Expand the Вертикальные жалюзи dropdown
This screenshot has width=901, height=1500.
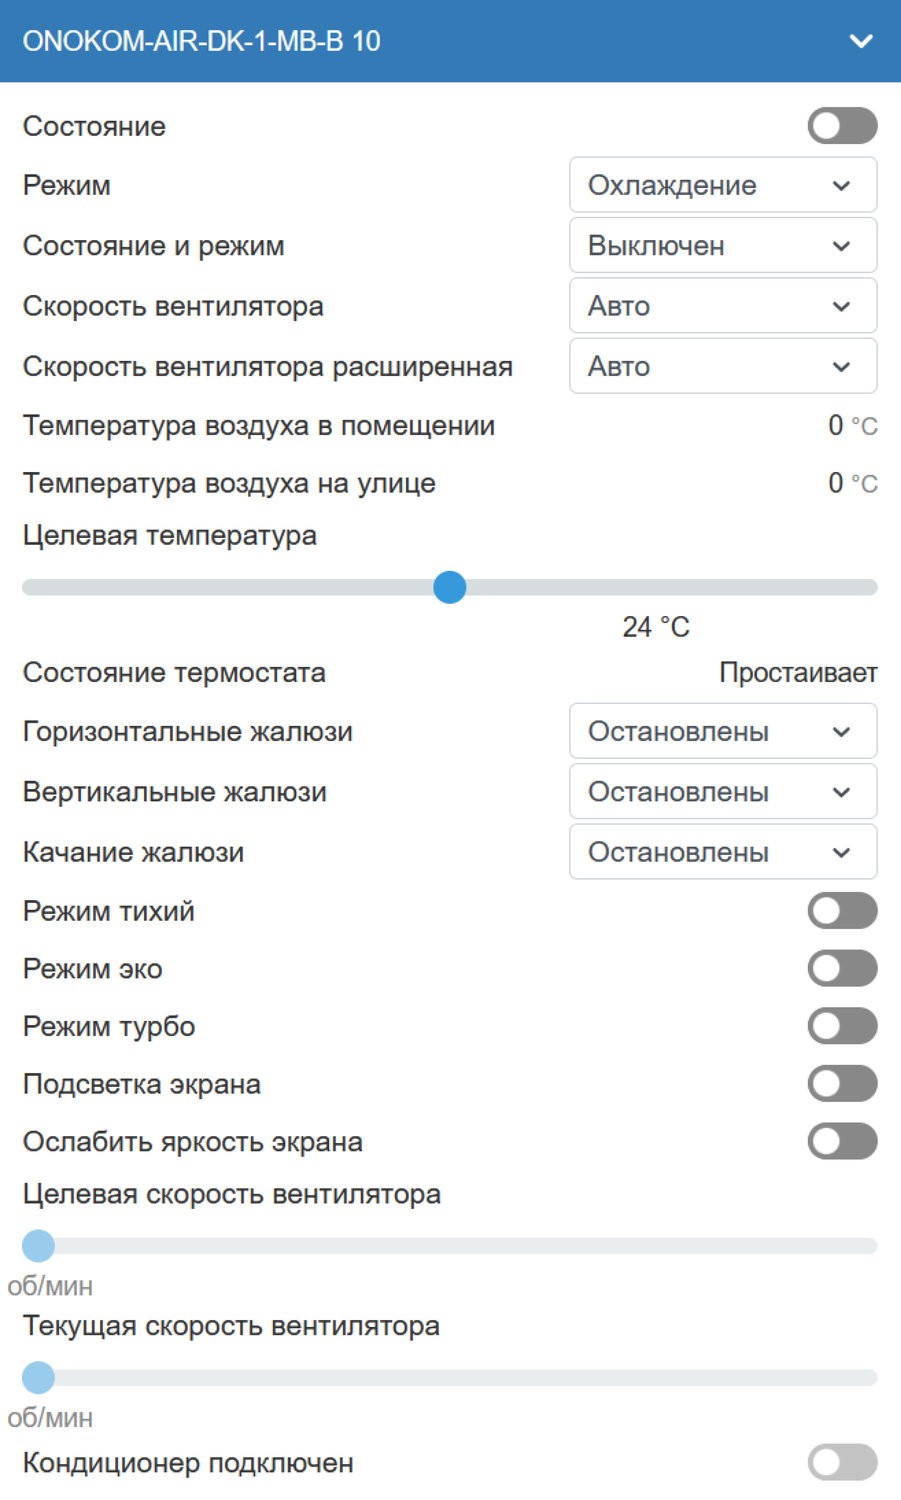coord(722,792)
